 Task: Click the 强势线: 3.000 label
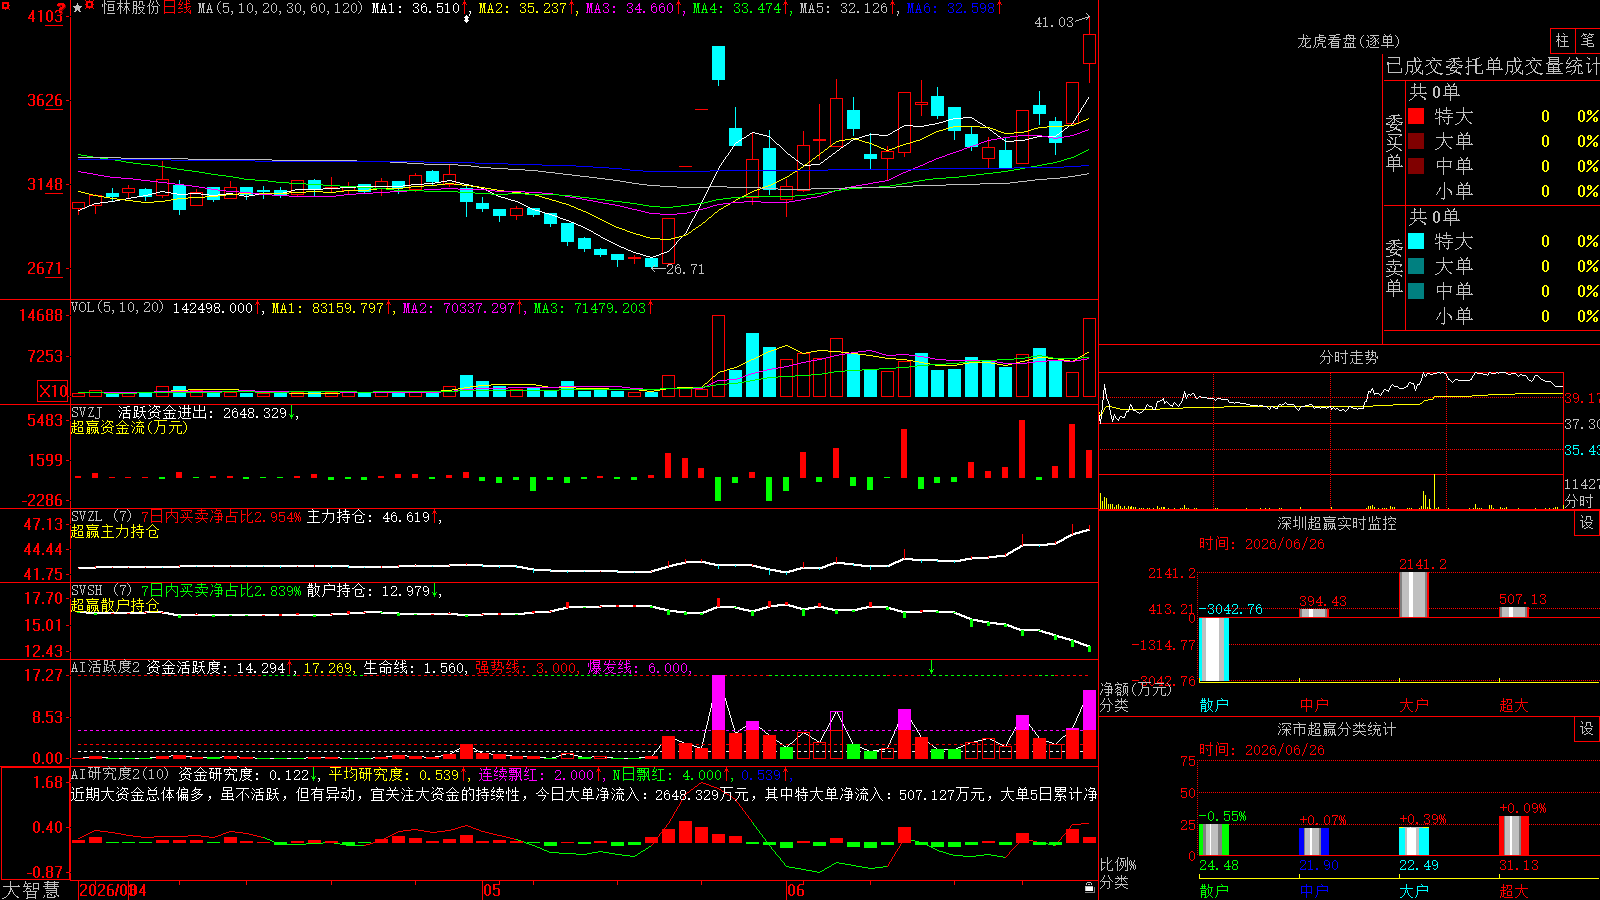(526, 667)
